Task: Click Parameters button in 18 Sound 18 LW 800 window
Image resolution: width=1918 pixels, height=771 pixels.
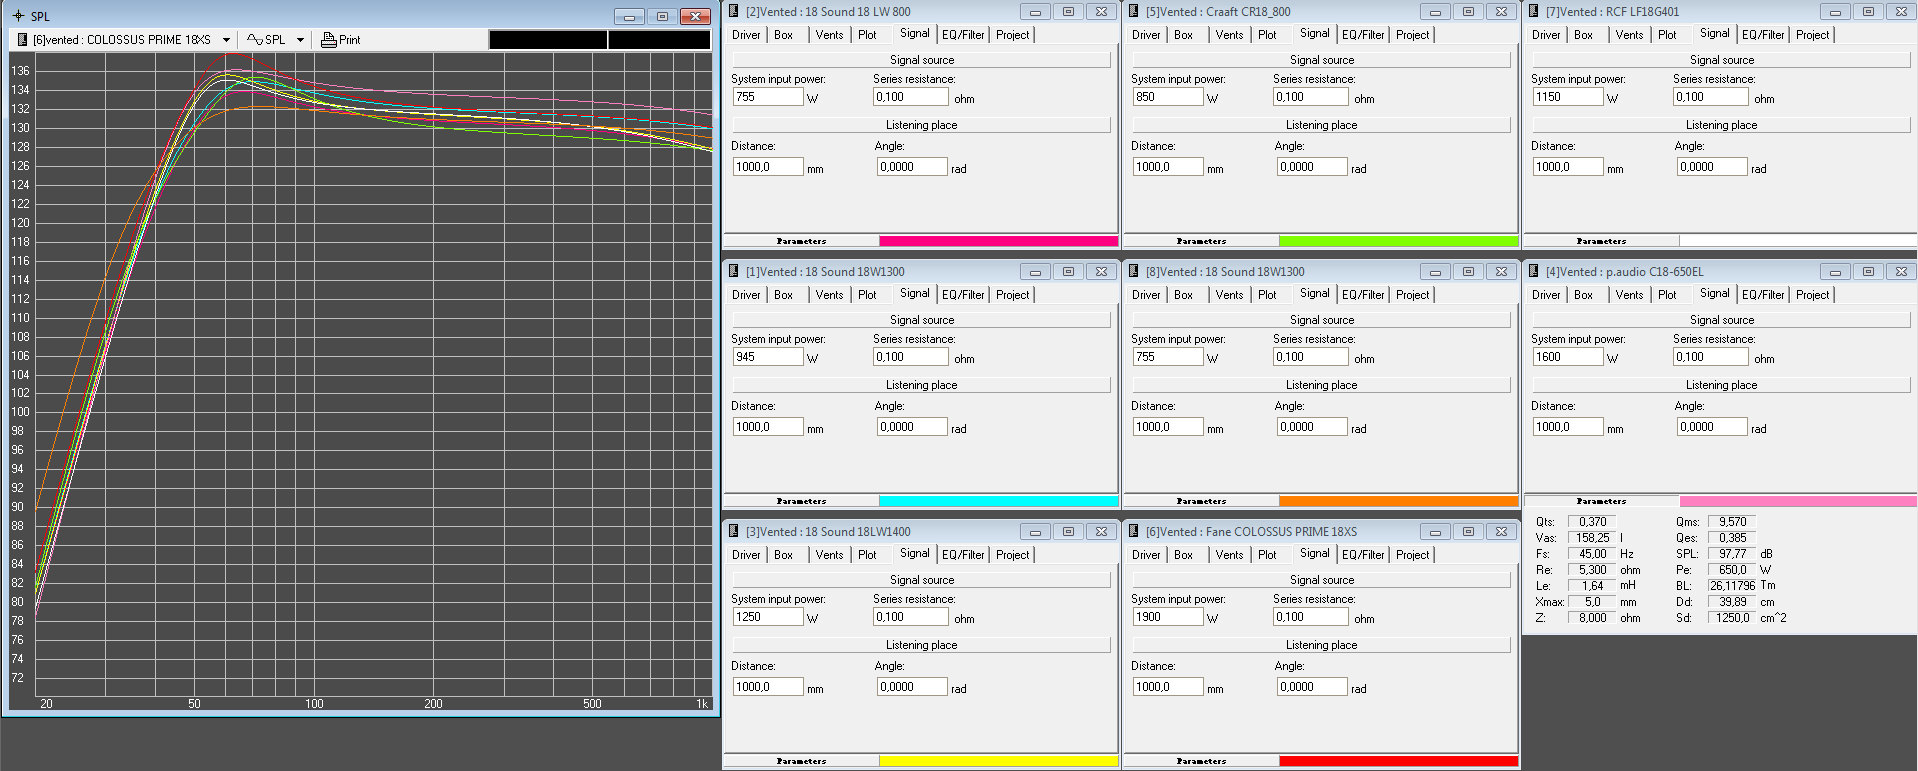Action: [x=801, y=241]
